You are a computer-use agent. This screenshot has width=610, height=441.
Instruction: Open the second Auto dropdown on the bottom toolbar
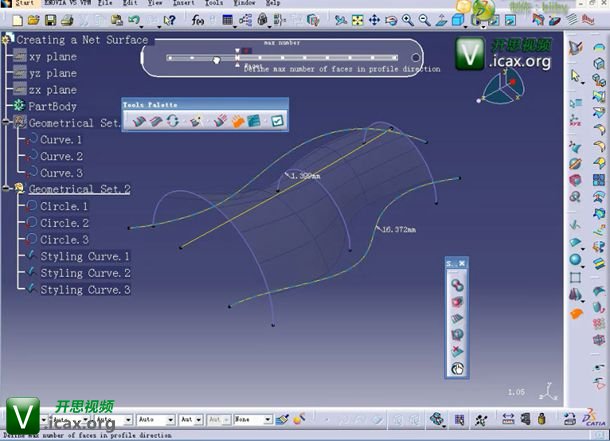[112, 420]
